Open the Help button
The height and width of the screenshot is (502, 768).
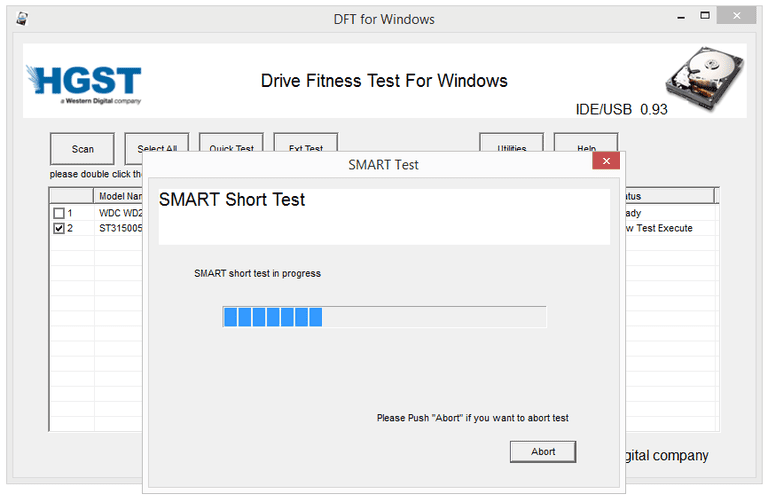click(586, 143)
